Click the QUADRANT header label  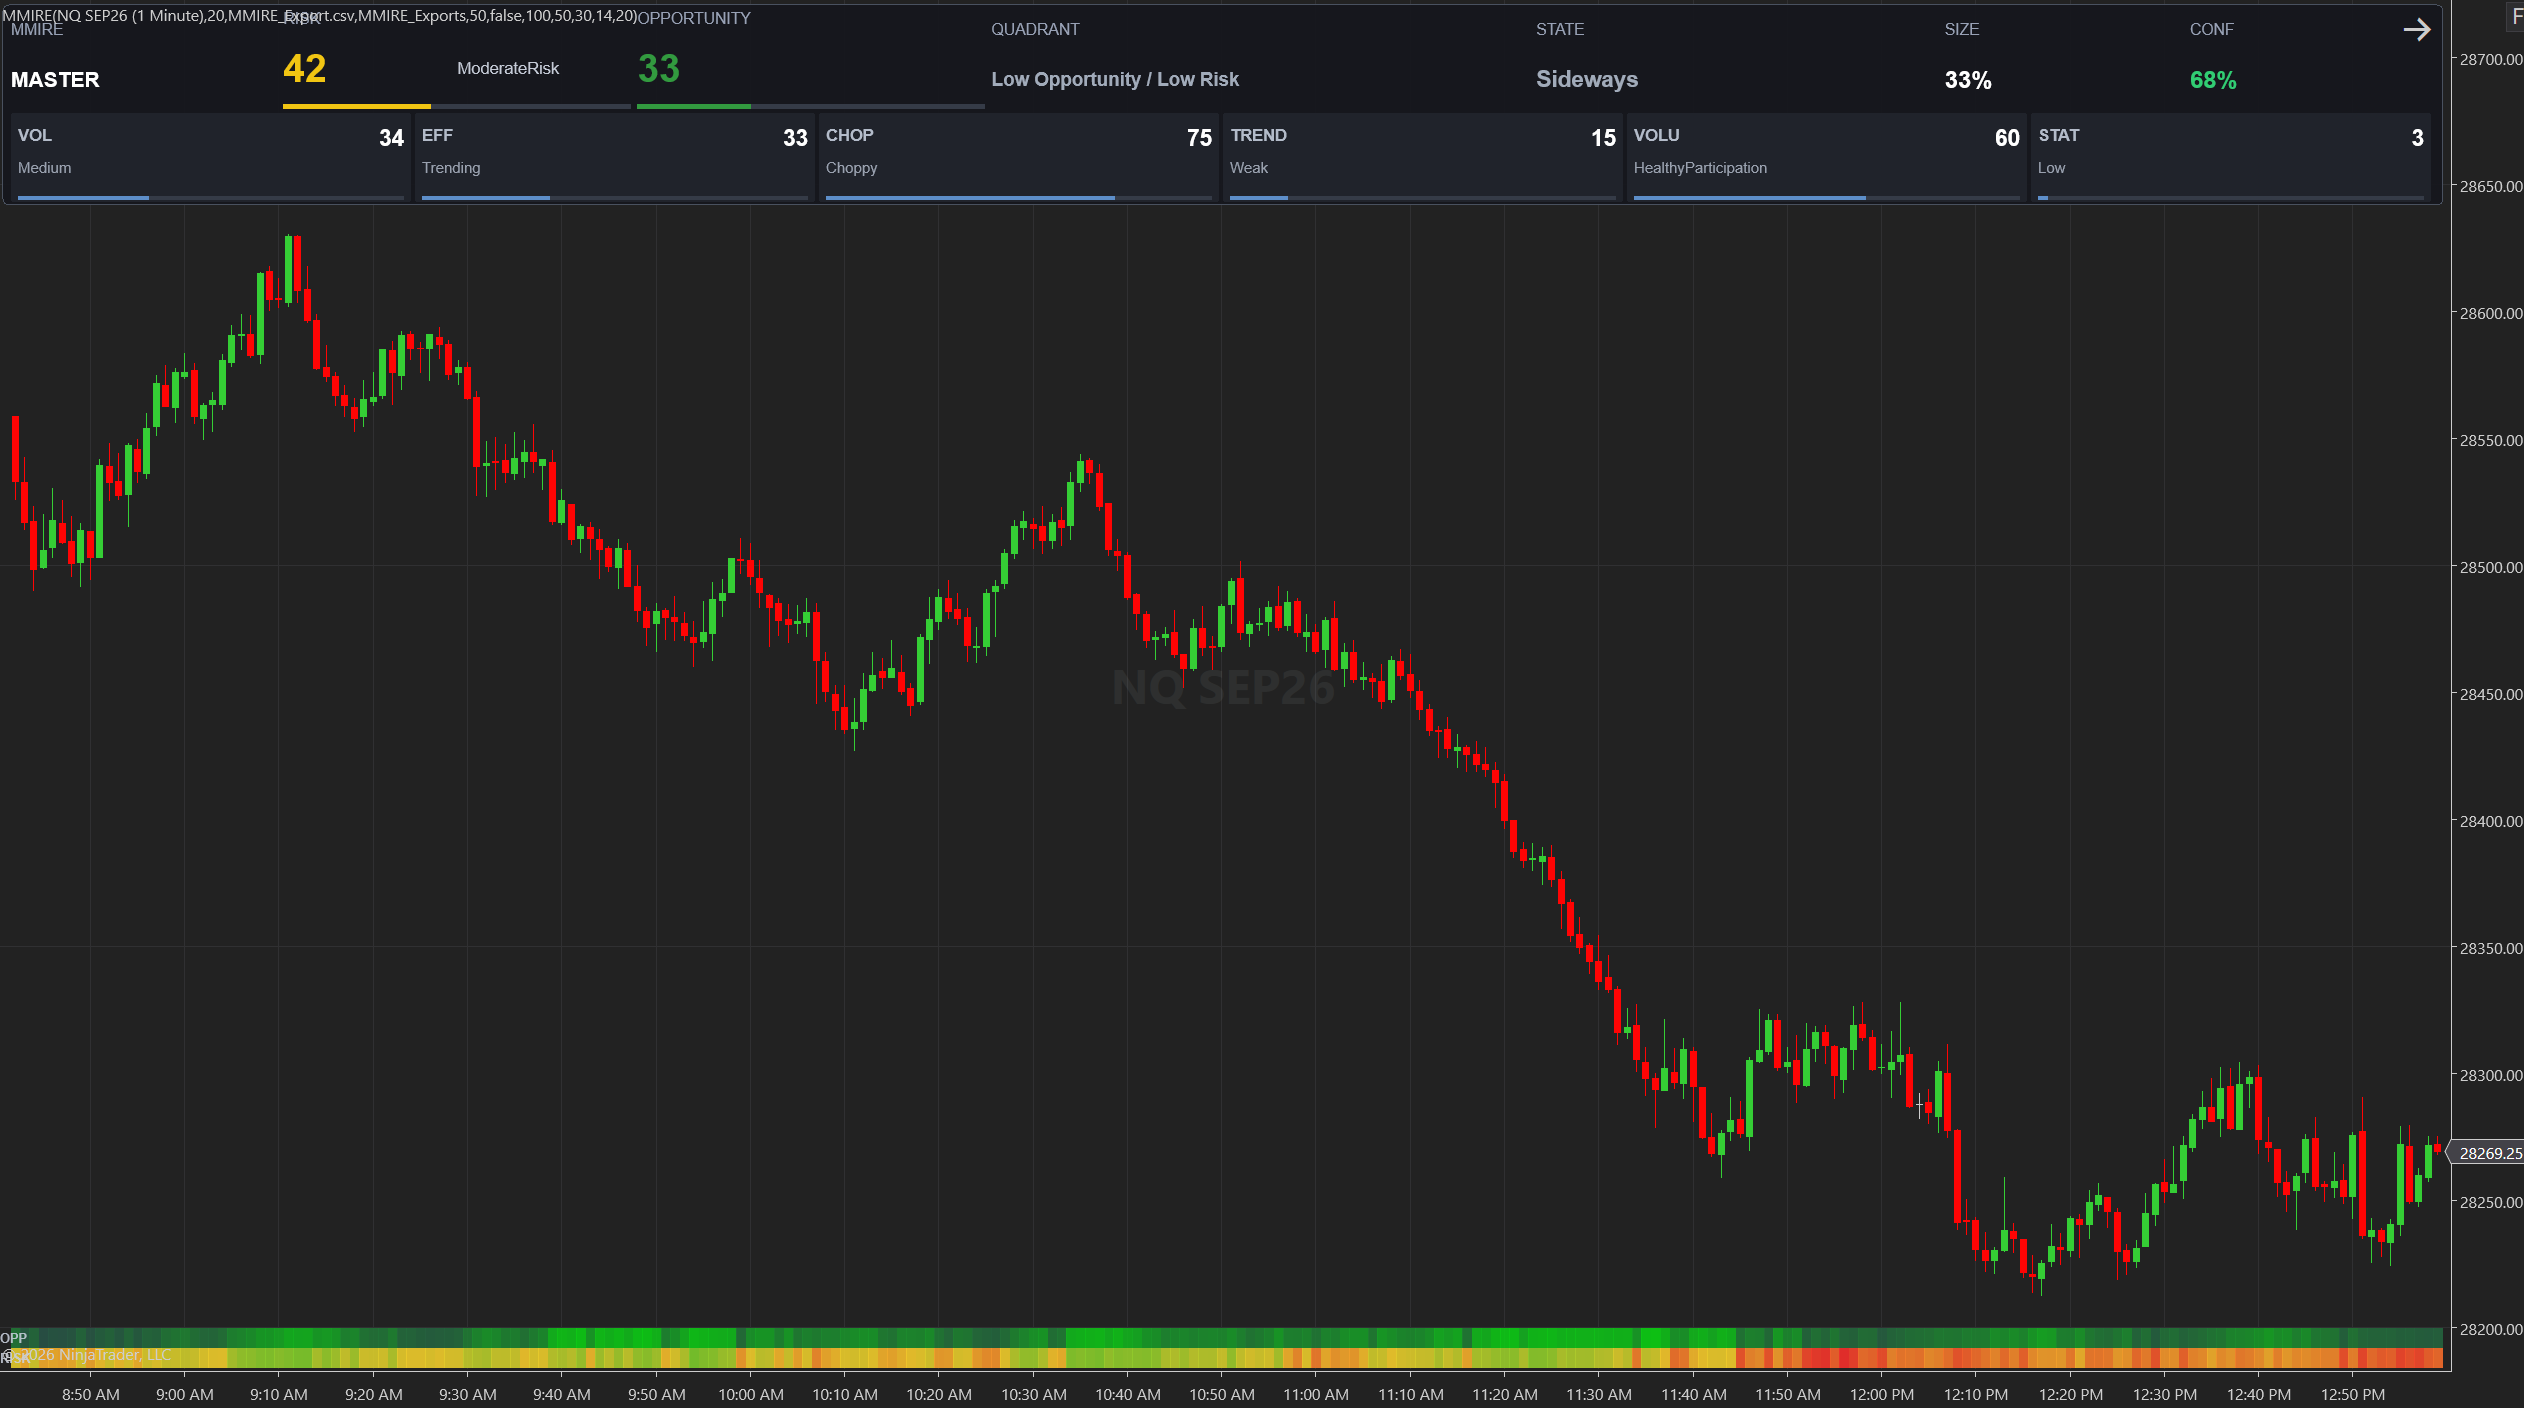[1035, 29]
